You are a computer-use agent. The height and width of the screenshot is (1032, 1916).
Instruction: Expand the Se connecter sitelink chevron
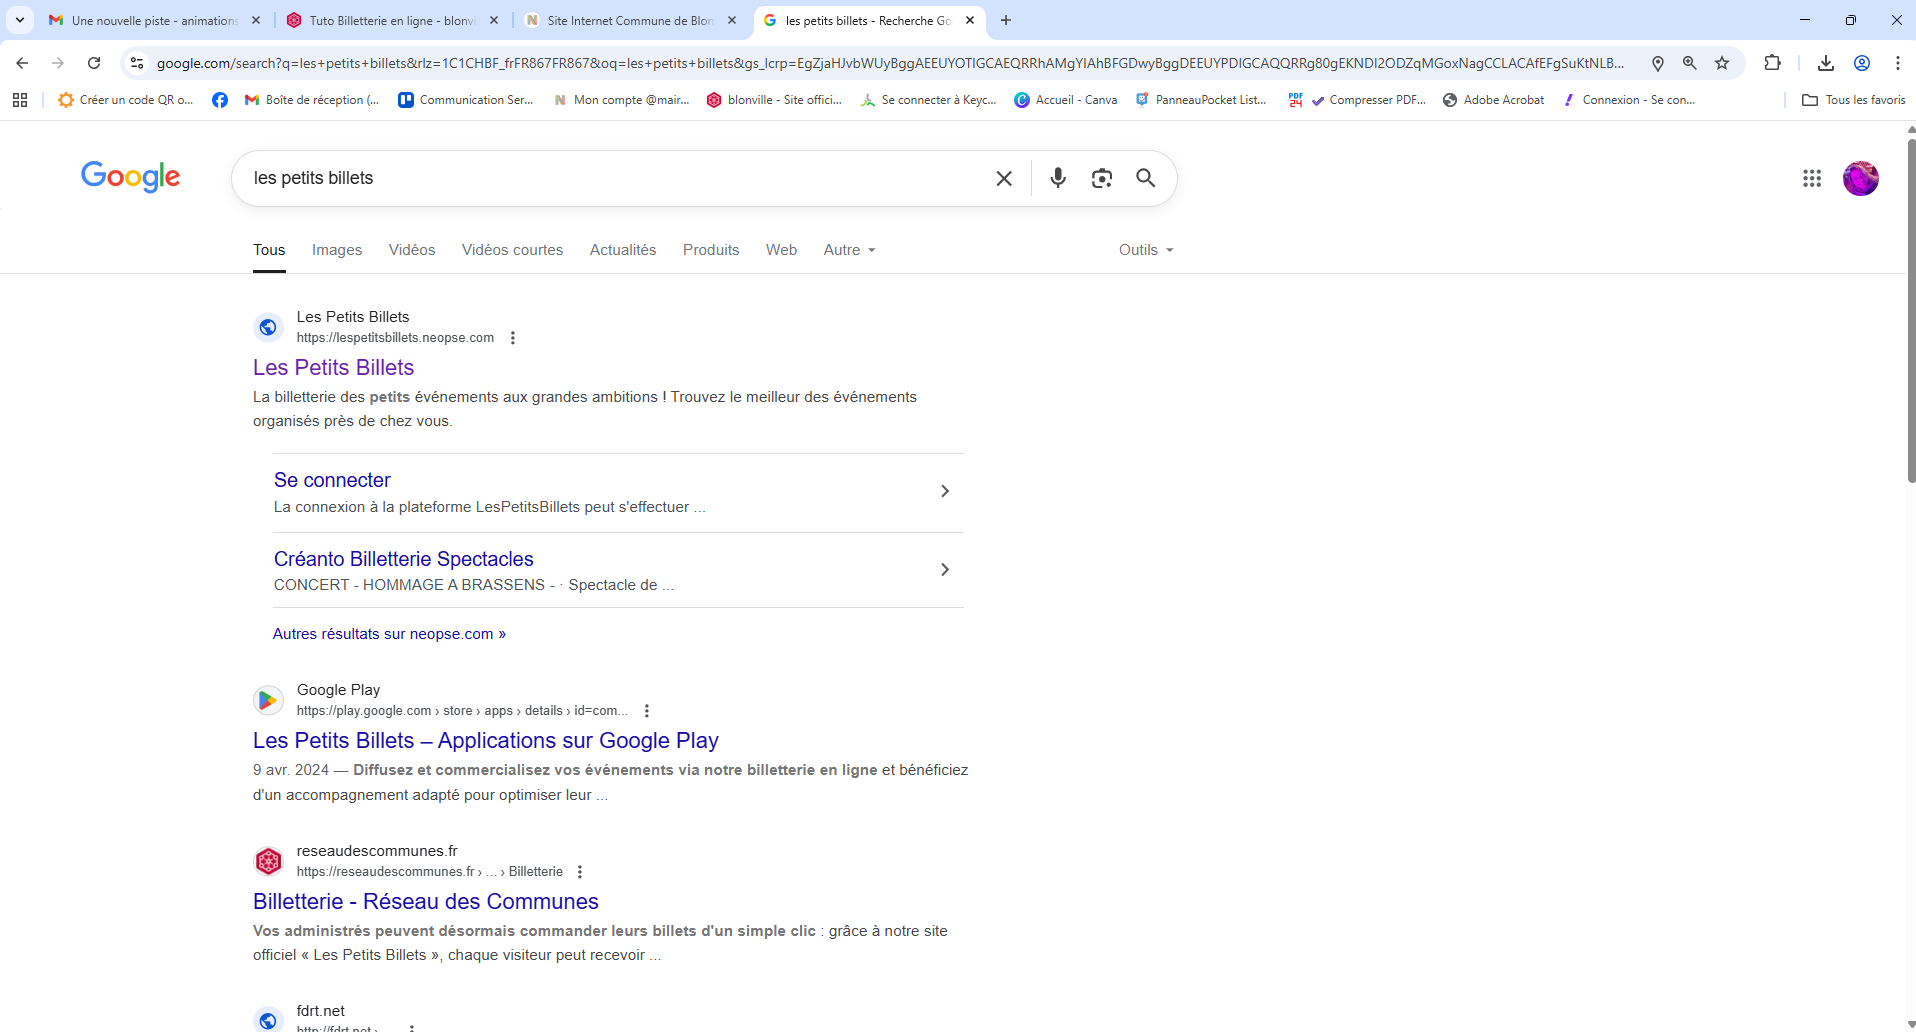(x=945, y=491)
